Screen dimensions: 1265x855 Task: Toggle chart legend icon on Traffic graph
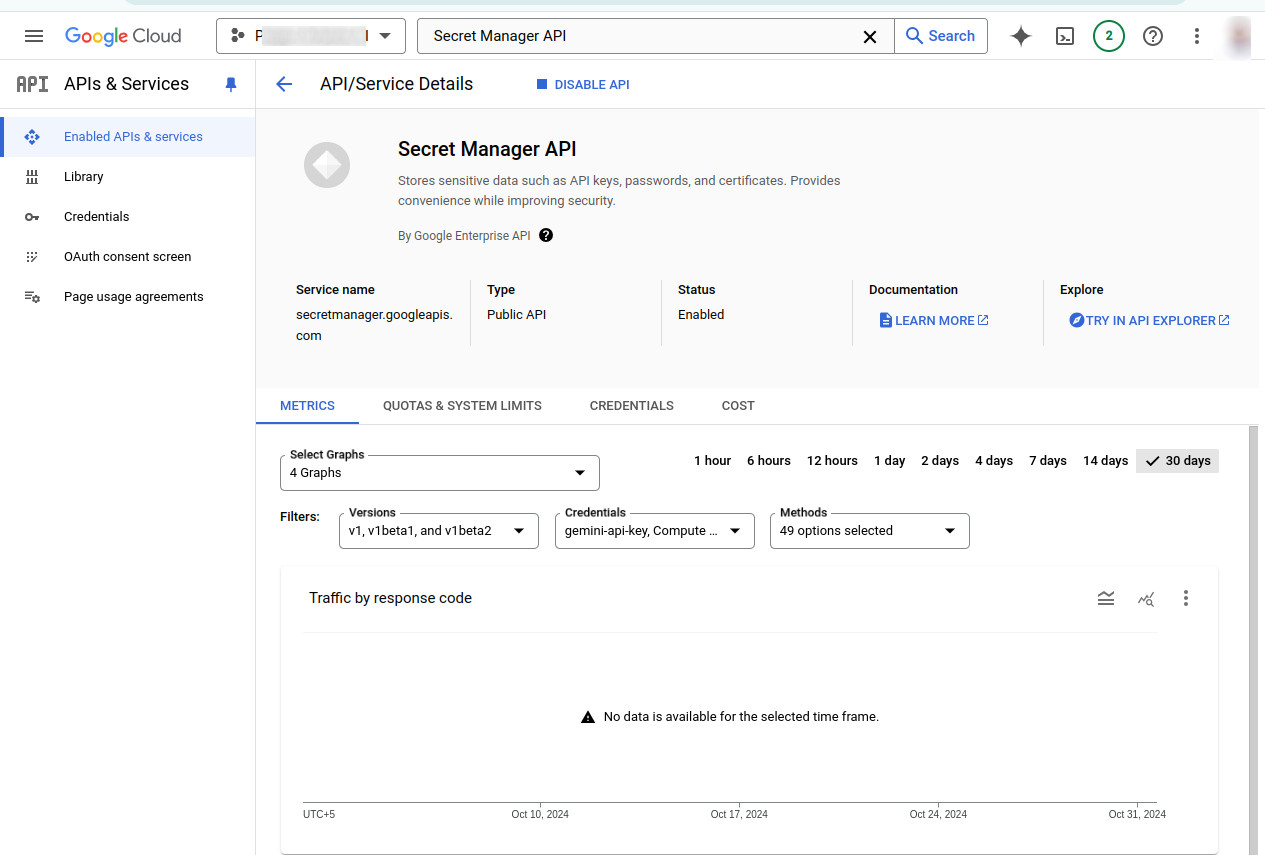[x=1105, y=598]
